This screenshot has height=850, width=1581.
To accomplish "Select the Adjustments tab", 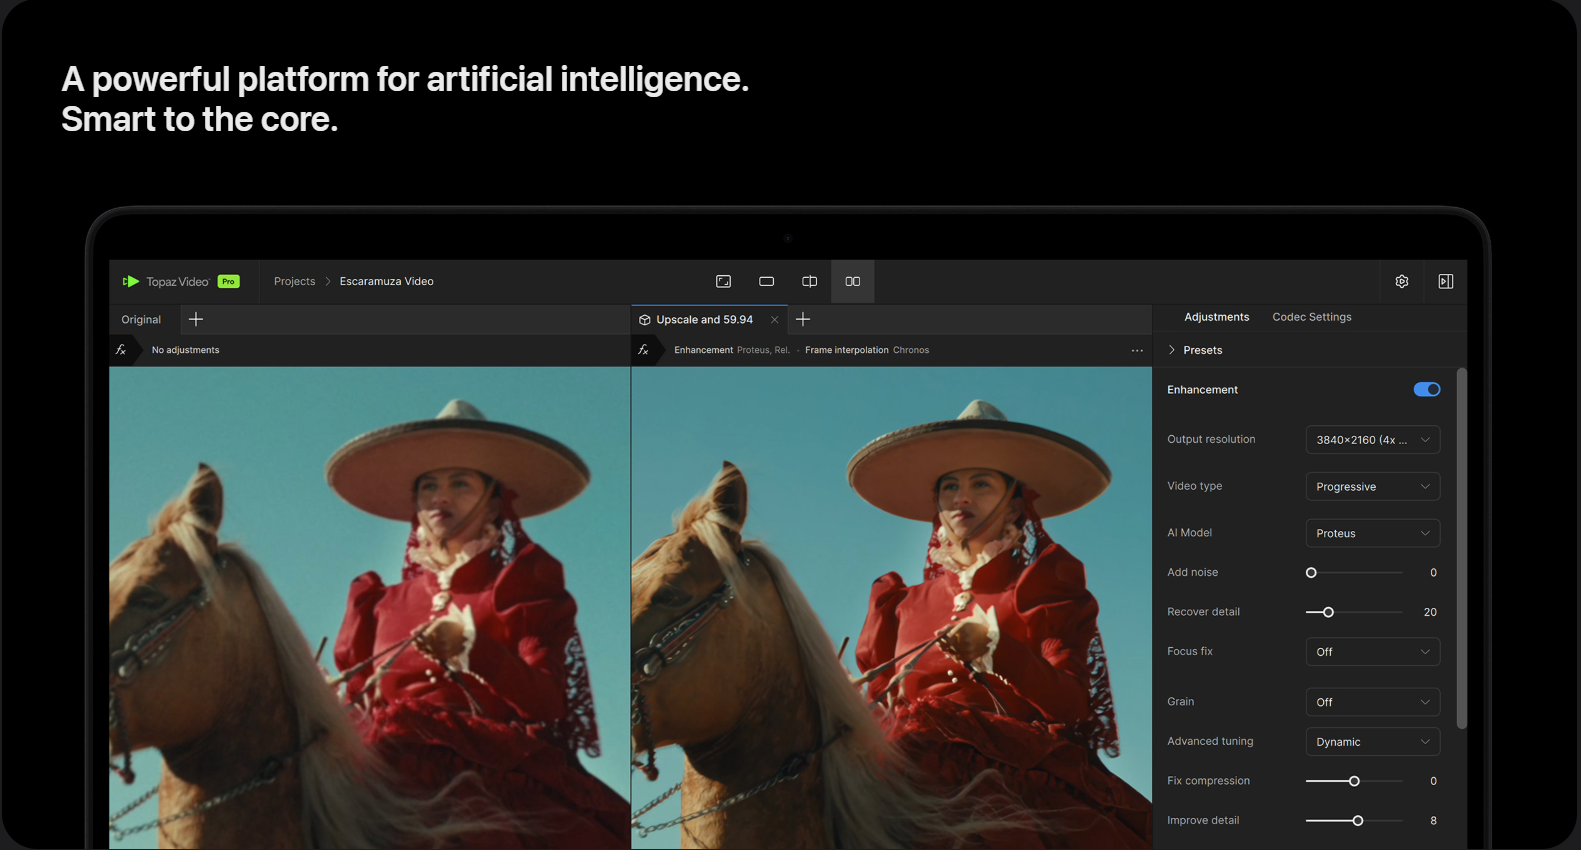I will (1216, 317).
